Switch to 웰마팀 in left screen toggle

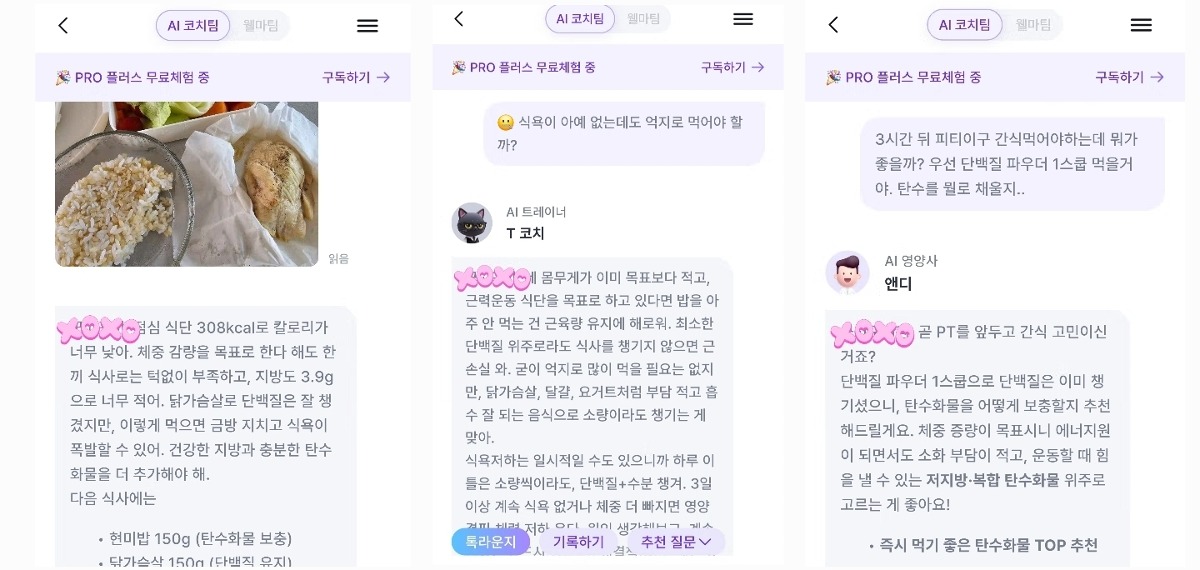(260, 26)
